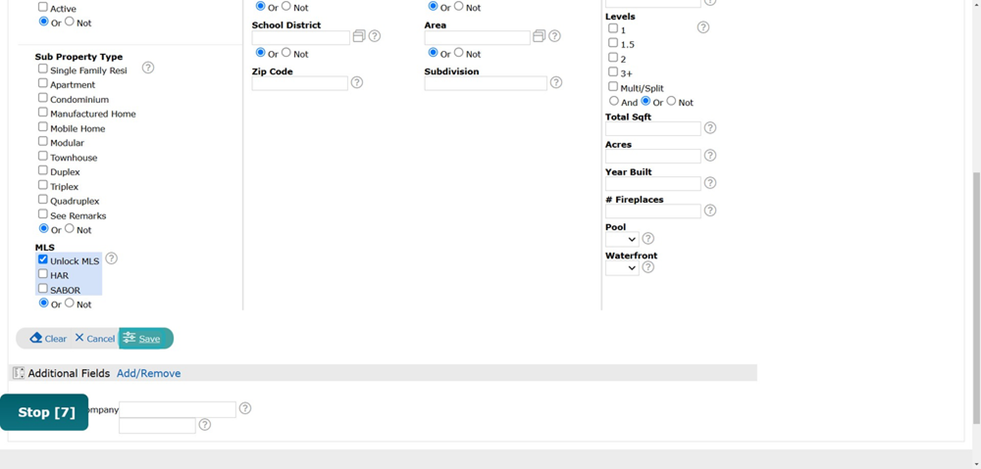This screenshot has height=469, width=981.
Task: Focus the Total Sqft input field
Action: pos(653,128)
